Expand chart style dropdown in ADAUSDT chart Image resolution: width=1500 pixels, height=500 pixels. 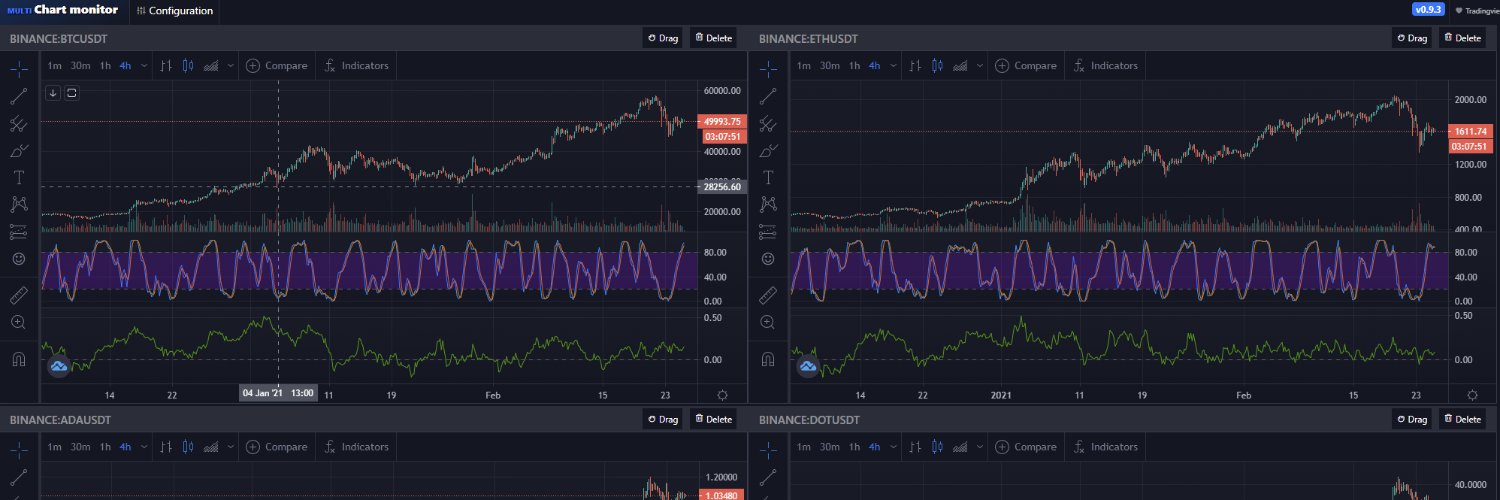coord(231,447)
